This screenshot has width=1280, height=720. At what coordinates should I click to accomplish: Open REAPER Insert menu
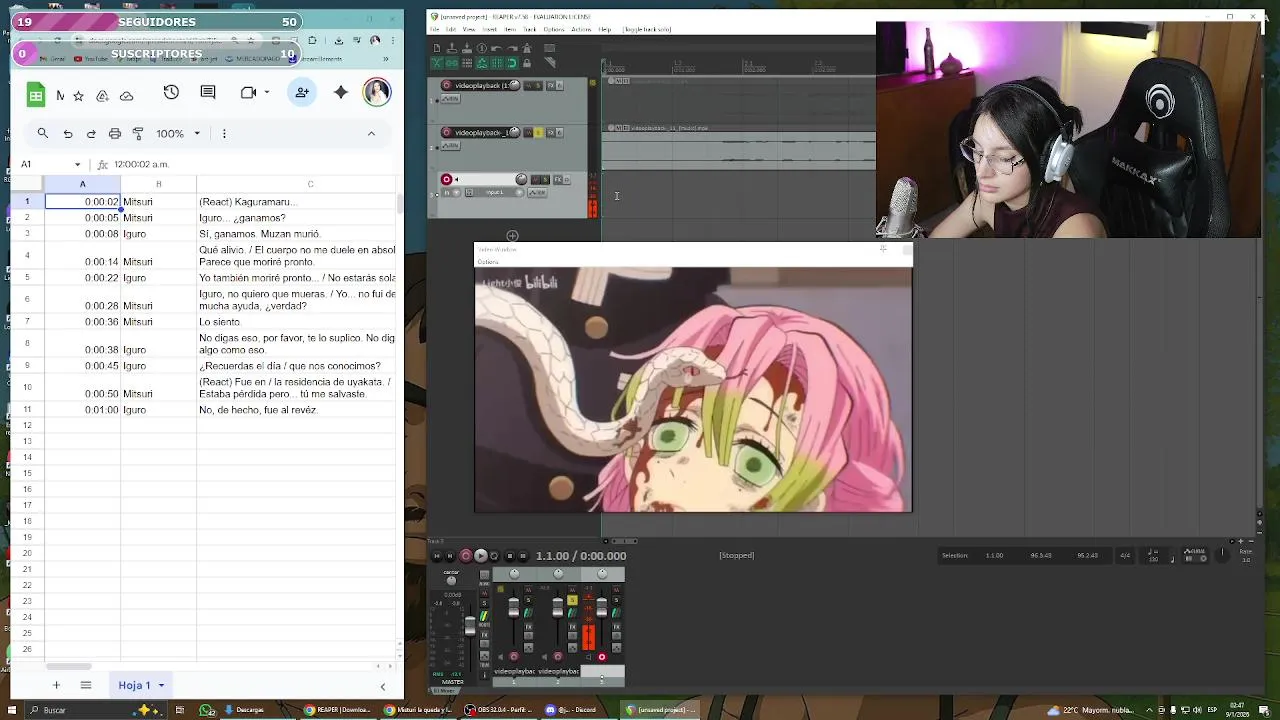pos(489,29)
